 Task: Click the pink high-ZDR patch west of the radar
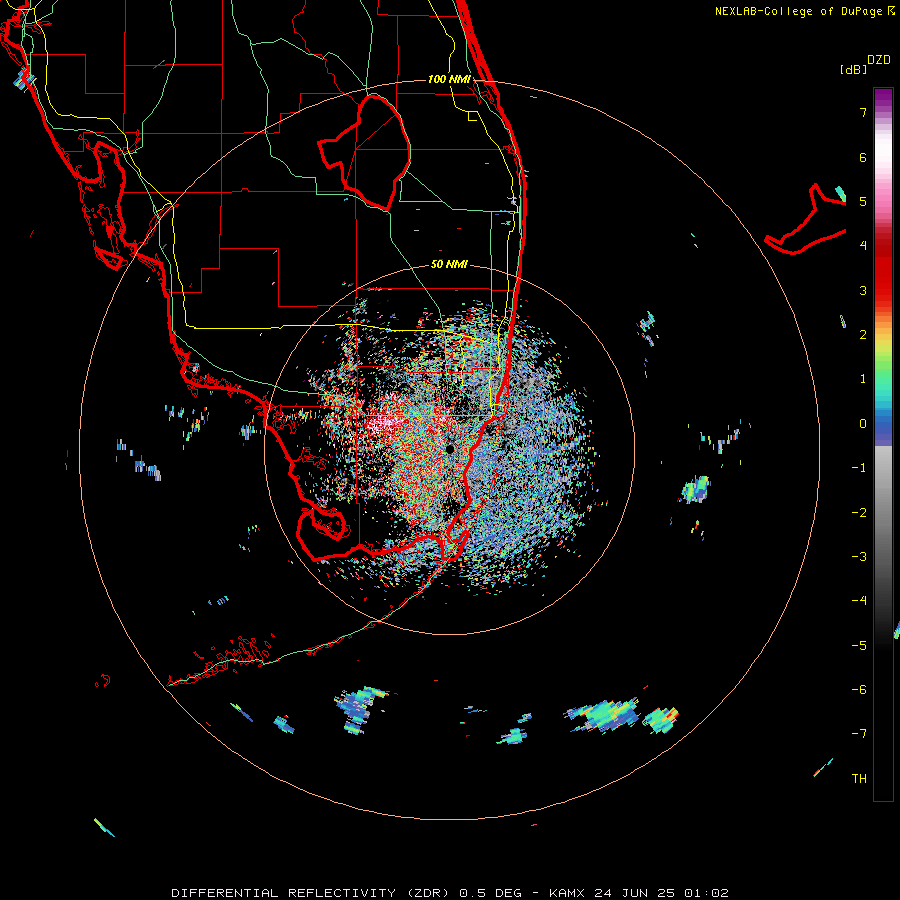coord(383,424)
